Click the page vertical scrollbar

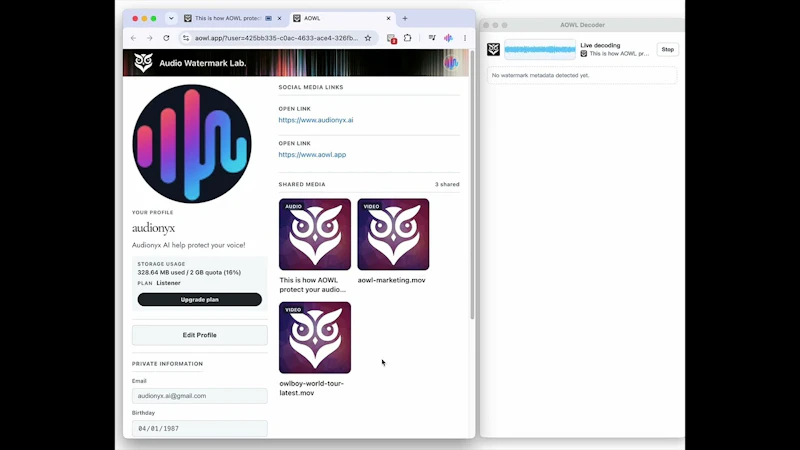(x=472, y=185)
